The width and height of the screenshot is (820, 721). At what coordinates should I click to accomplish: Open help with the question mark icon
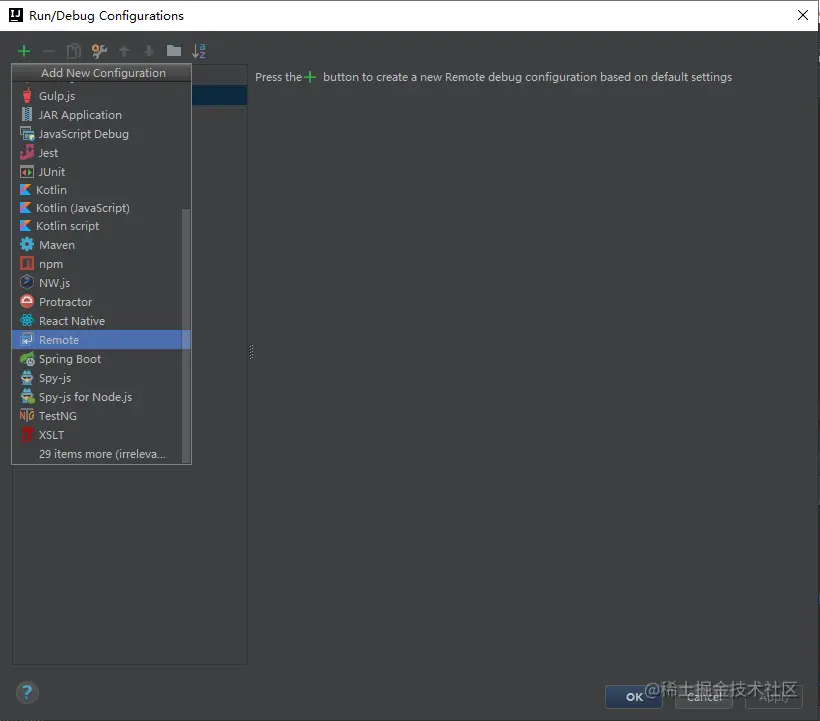[27, 692]
